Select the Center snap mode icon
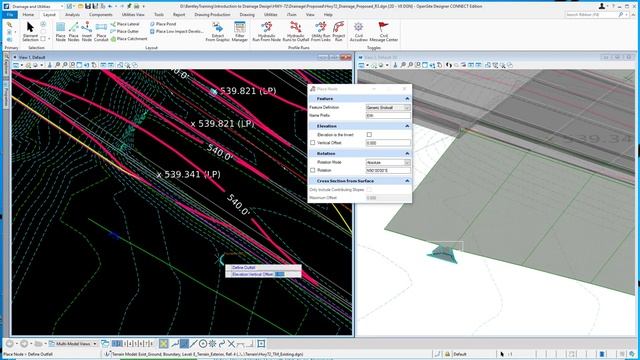 click(x=203, y=344)
